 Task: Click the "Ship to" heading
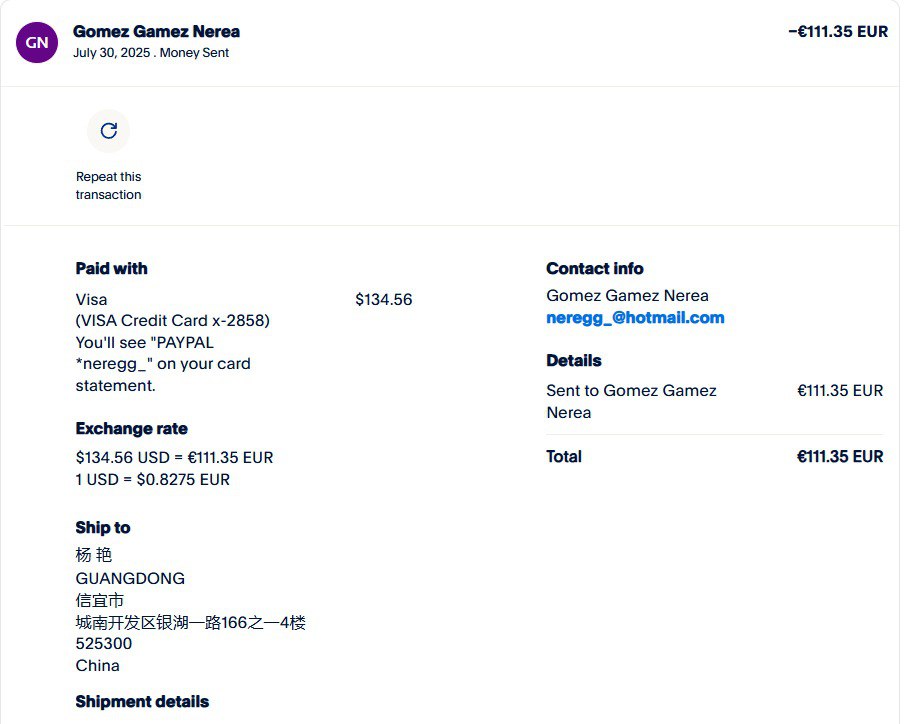click(103, 528)
